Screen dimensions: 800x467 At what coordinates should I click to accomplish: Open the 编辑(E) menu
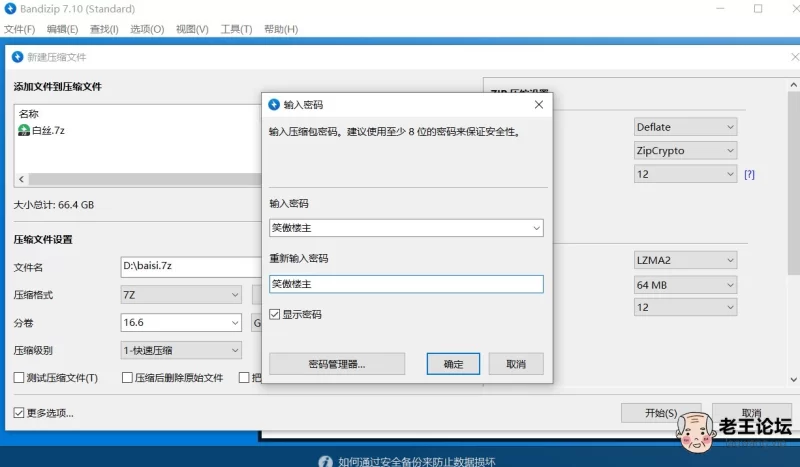pos(62,29)
